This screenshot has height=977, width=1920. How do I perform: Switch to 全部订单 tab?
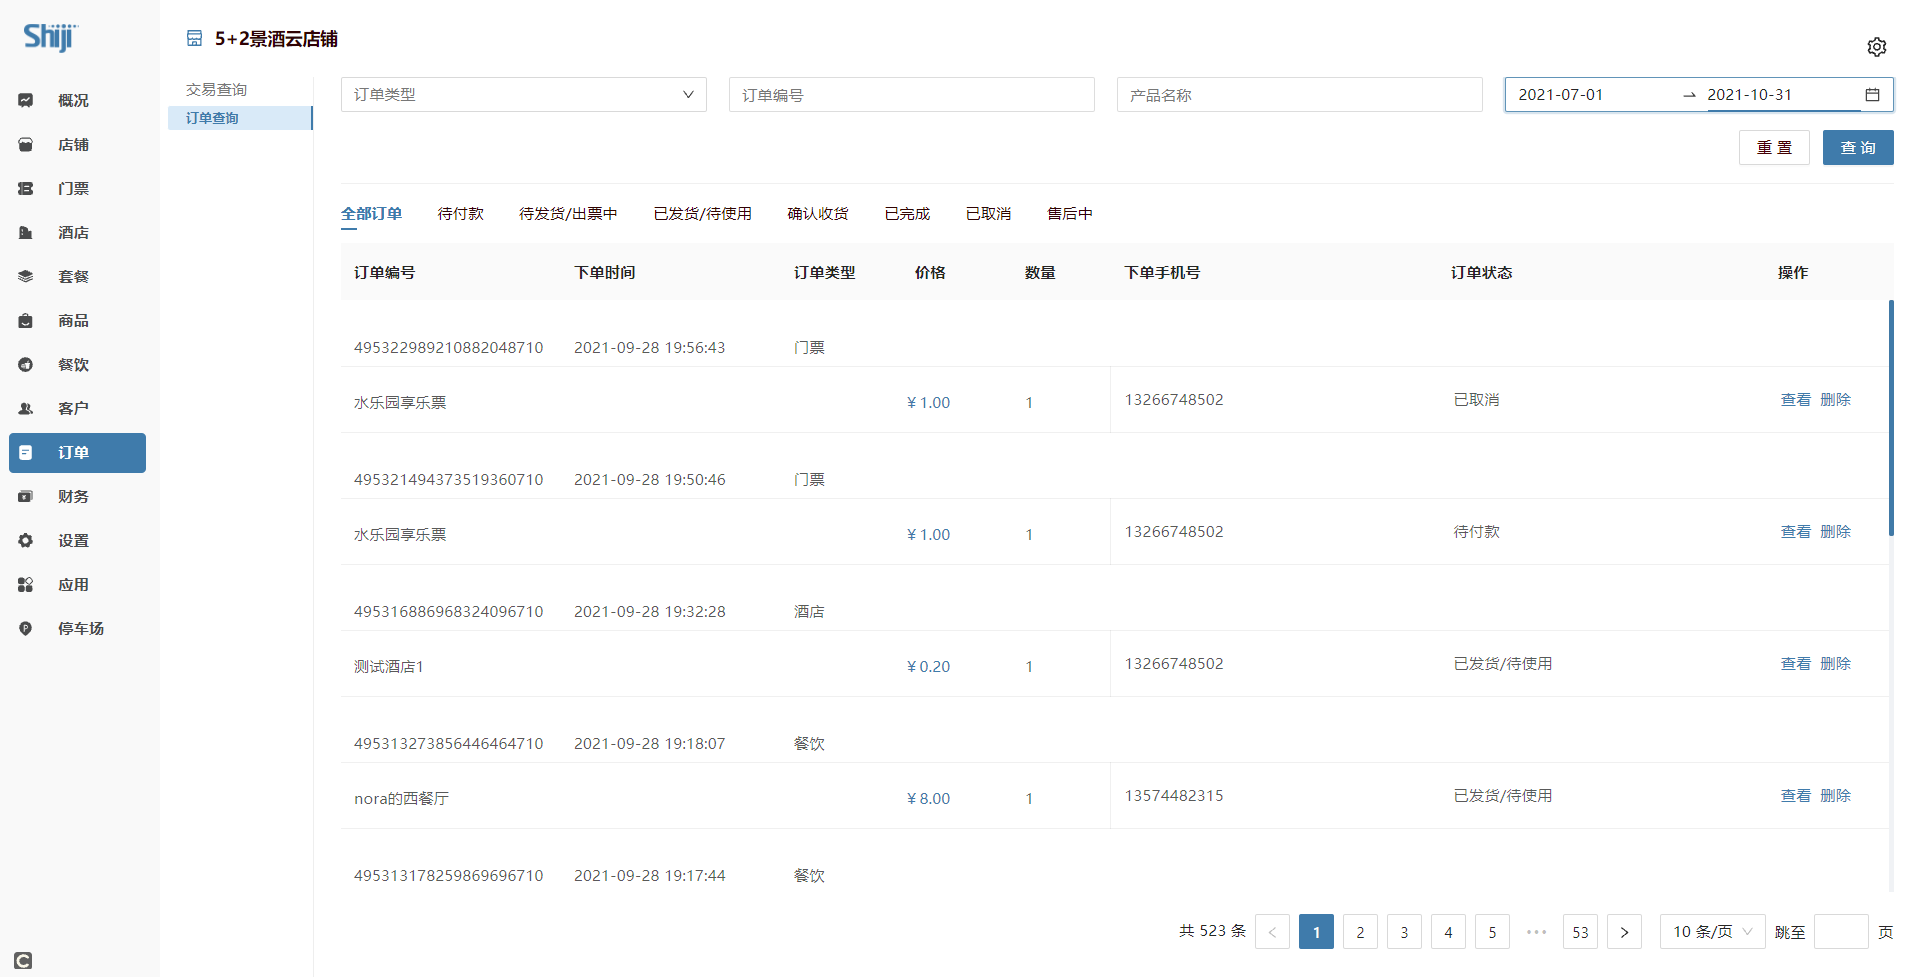pyautogui.click(x=371, y=213)
